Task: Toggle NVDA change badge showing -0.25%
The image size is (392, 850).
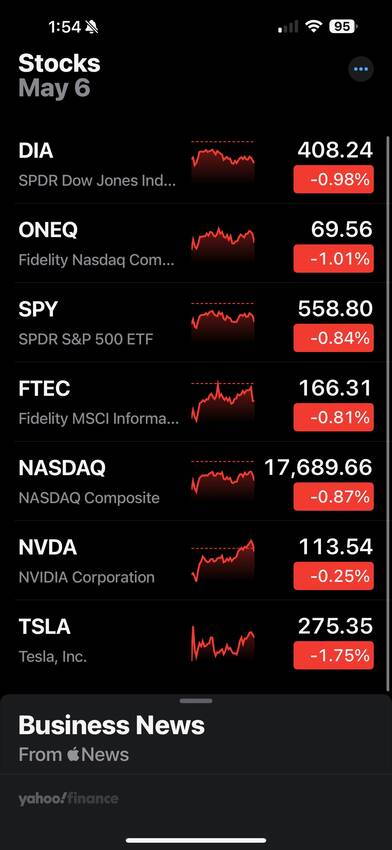Action: point(333,576)
